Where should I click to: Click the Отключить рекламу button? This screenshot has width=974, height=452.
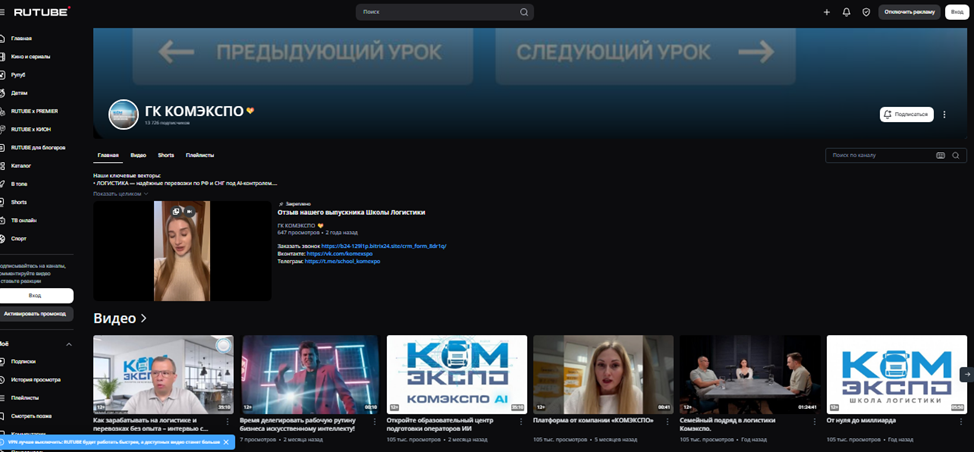(909, 12)
